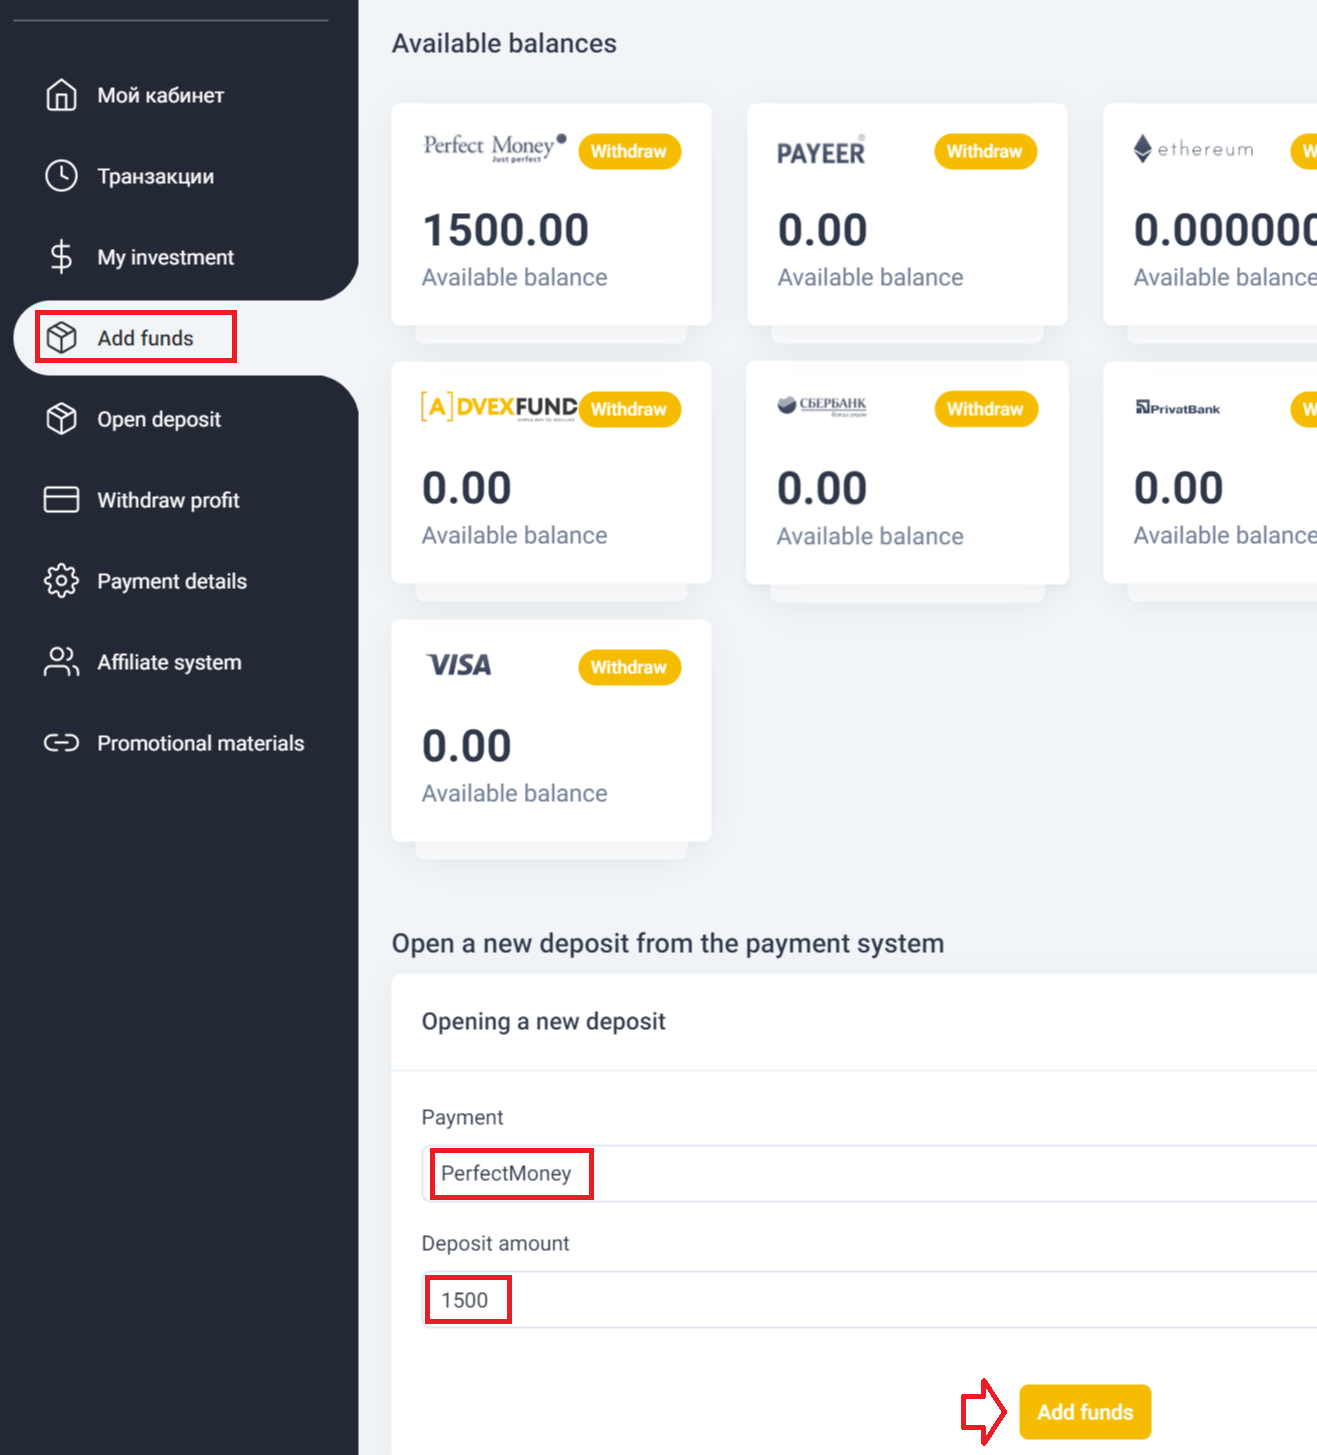Open Payment details in sidebar
The width and height of the screenshot is (1317, 1455).
172,581
